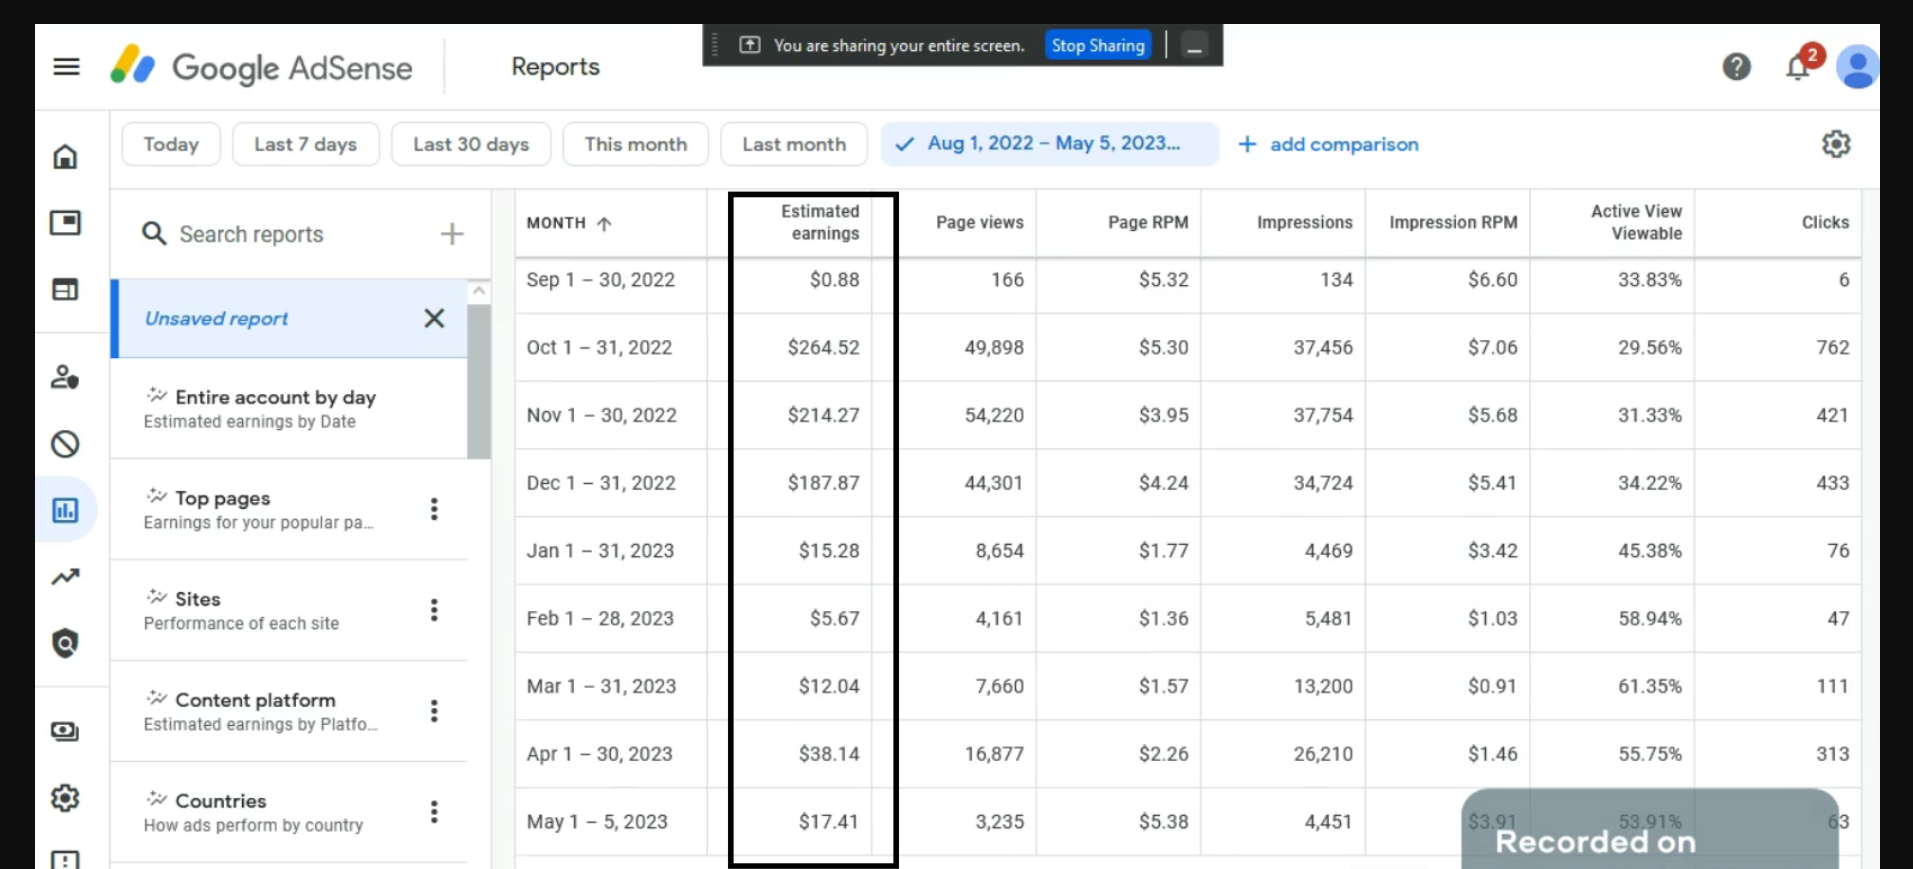Select the Apr 1 – 30, 2023 row
Viewport: 1913px width, 869px height.
(x=1188, y=754)
